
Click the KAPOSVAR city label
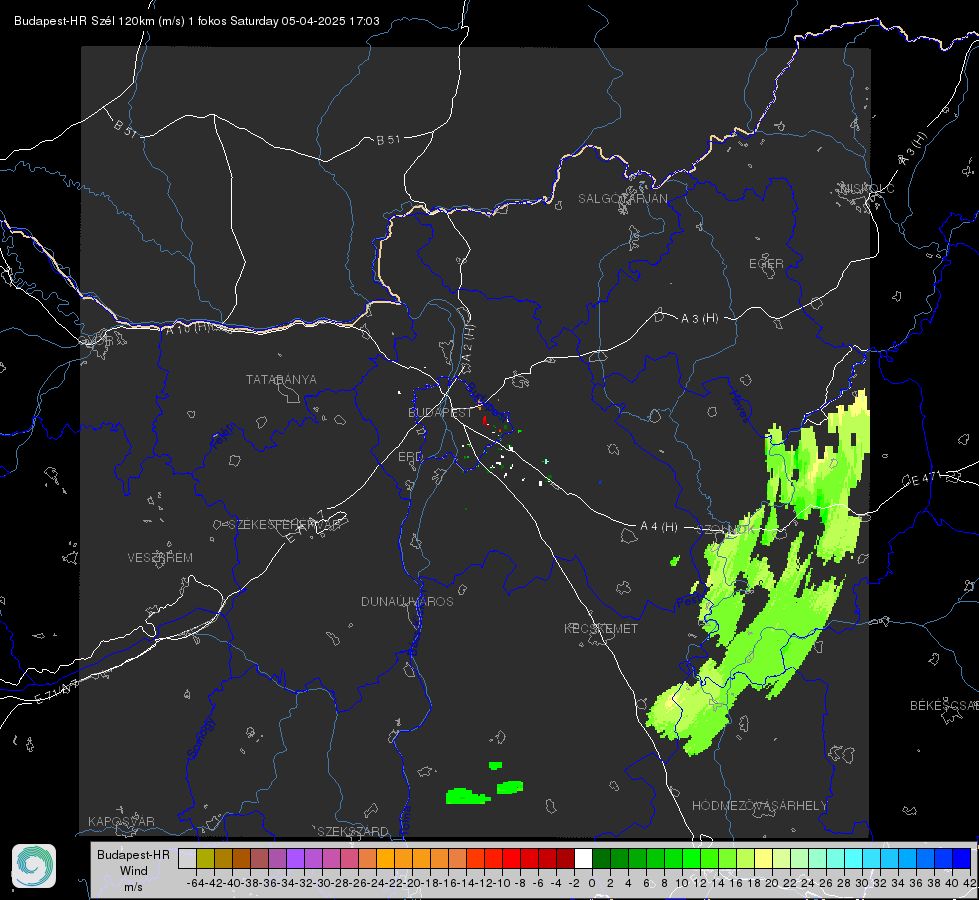tap(121, 821)
